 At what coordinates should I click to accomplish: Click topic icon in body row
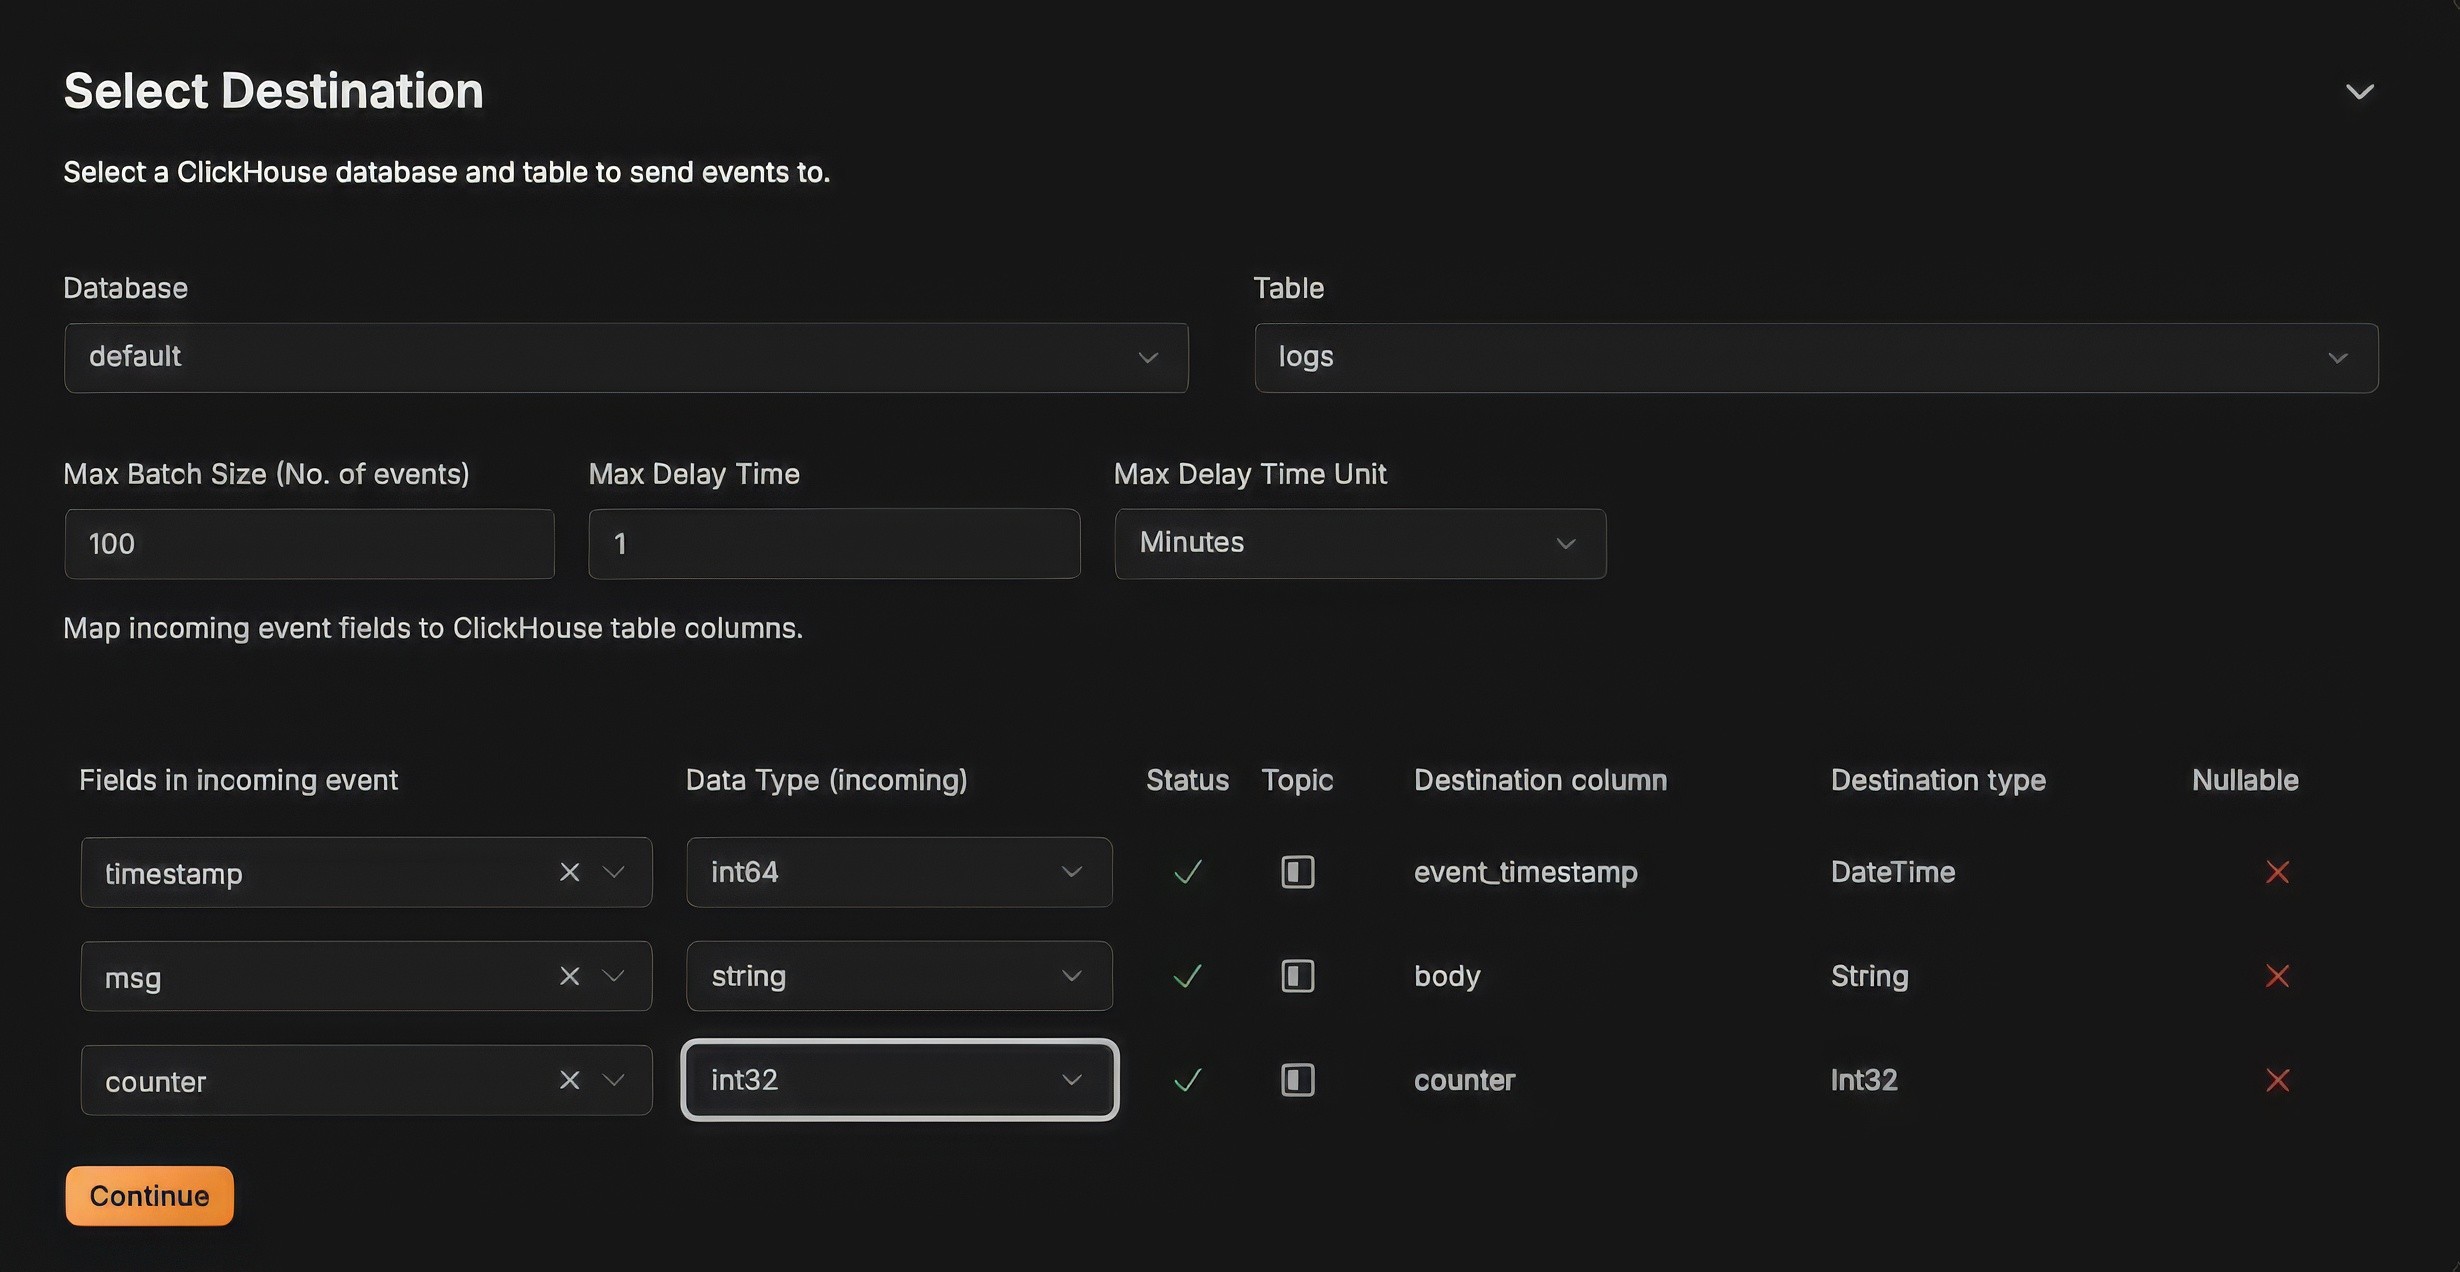click(1297, 976)
